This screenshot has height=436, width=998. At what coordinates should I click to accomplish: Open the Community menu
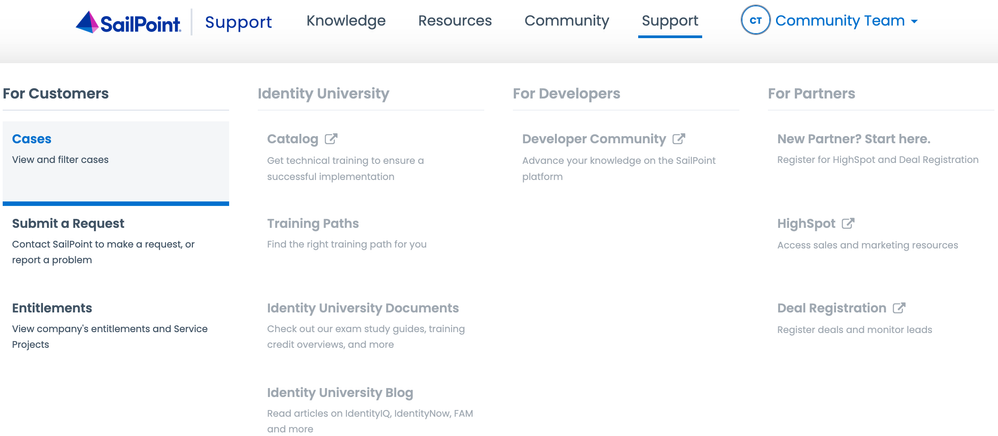pos(567,21)
